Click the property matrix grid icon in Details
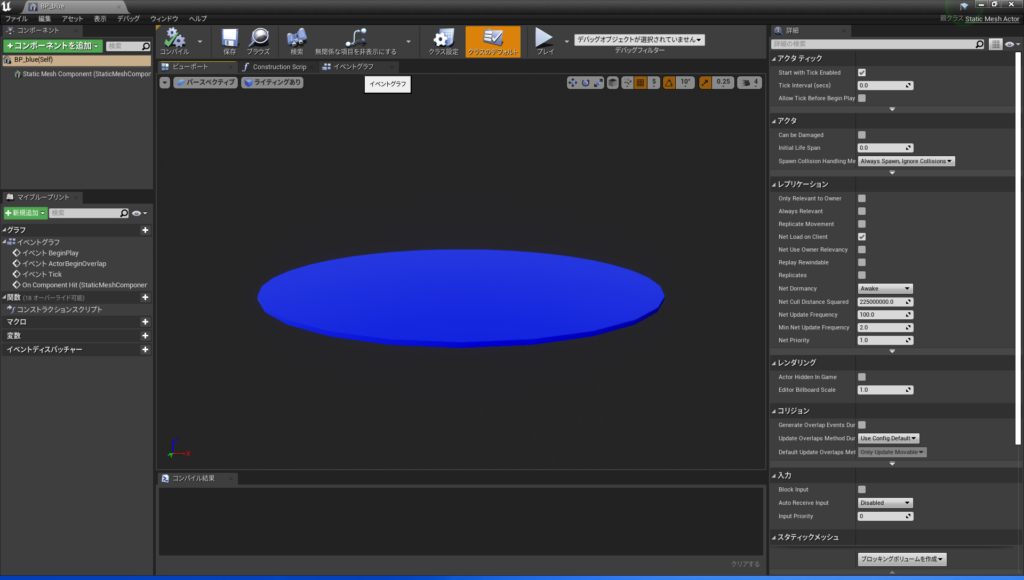1024x580 pixels. [x=996, y=45]
